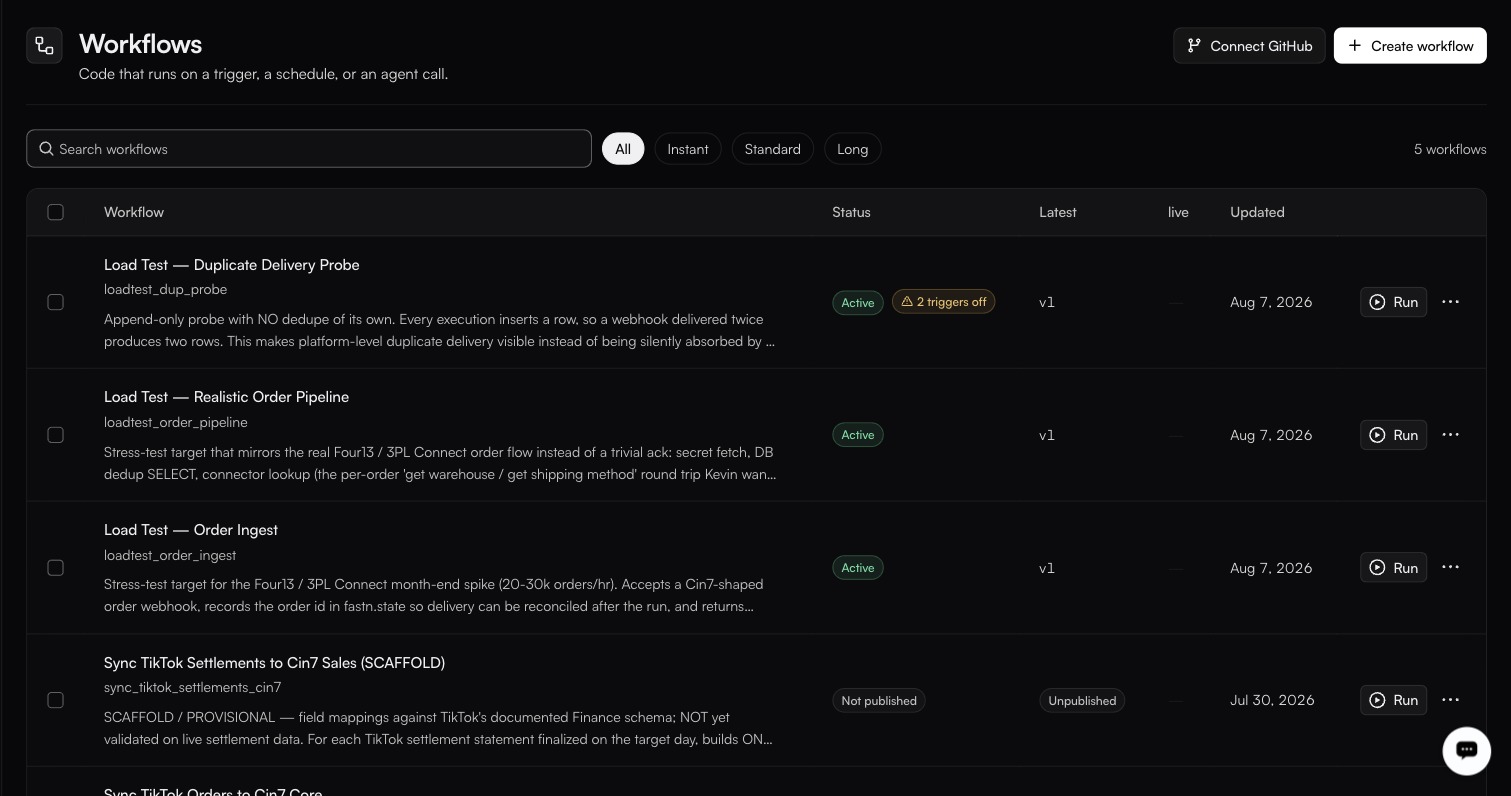This screenshot has width=1511, height=796.
Task: Open the more options menu for TikTok Settlements
Action: pyautogui.click(x=1450, y=700)
